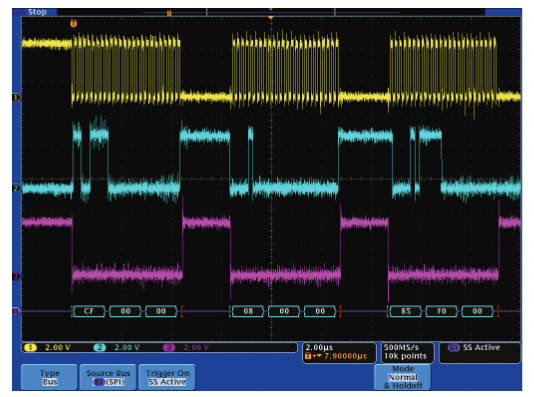Open Mode Normal & Holdoff menu

coord(403,377)
